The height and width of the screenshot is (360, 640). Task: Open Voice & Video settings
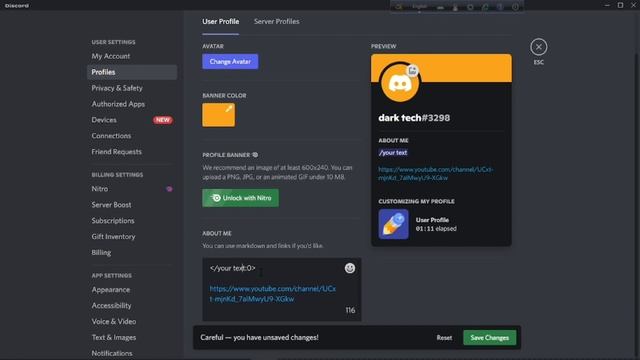pos(132,322)
